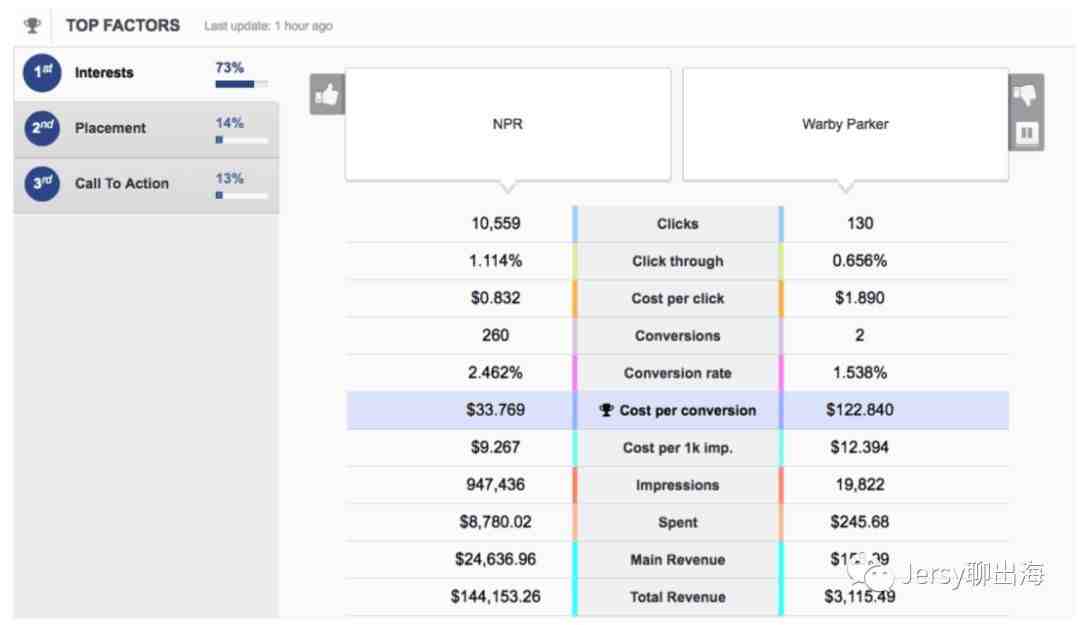Click the 14% Placement percentage
Screen dimensions: 1080x625
[229, 123]
